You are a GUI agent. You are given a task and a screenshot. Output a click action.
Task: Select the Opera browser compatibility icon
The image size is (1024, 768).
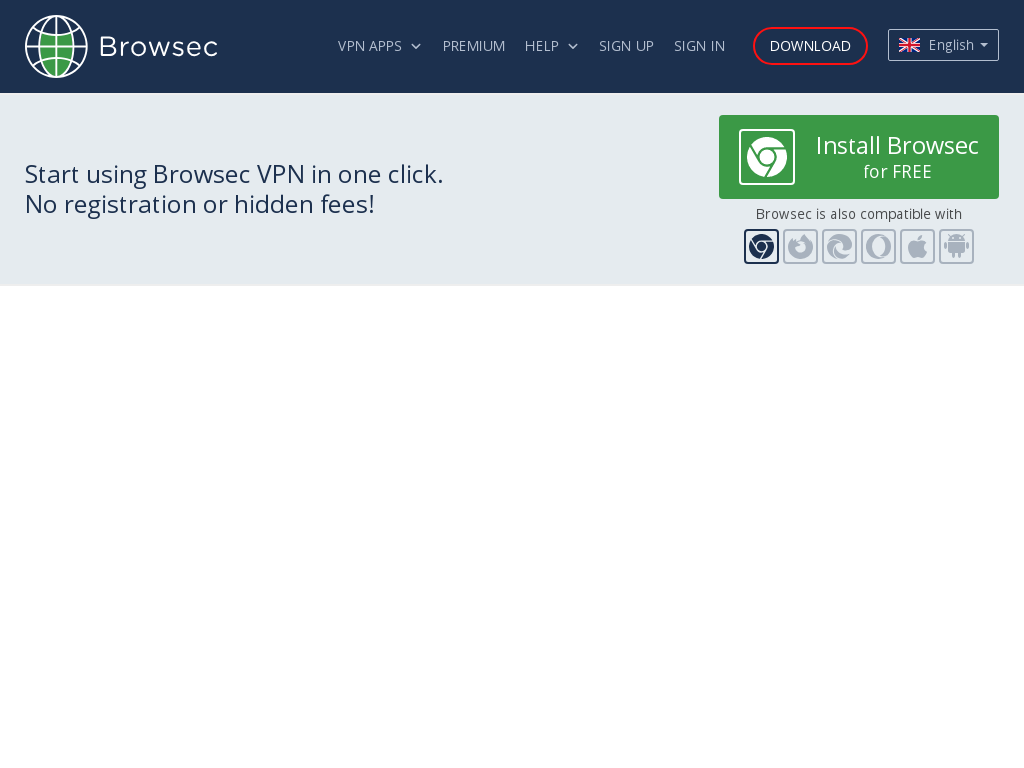pos(878,246)
